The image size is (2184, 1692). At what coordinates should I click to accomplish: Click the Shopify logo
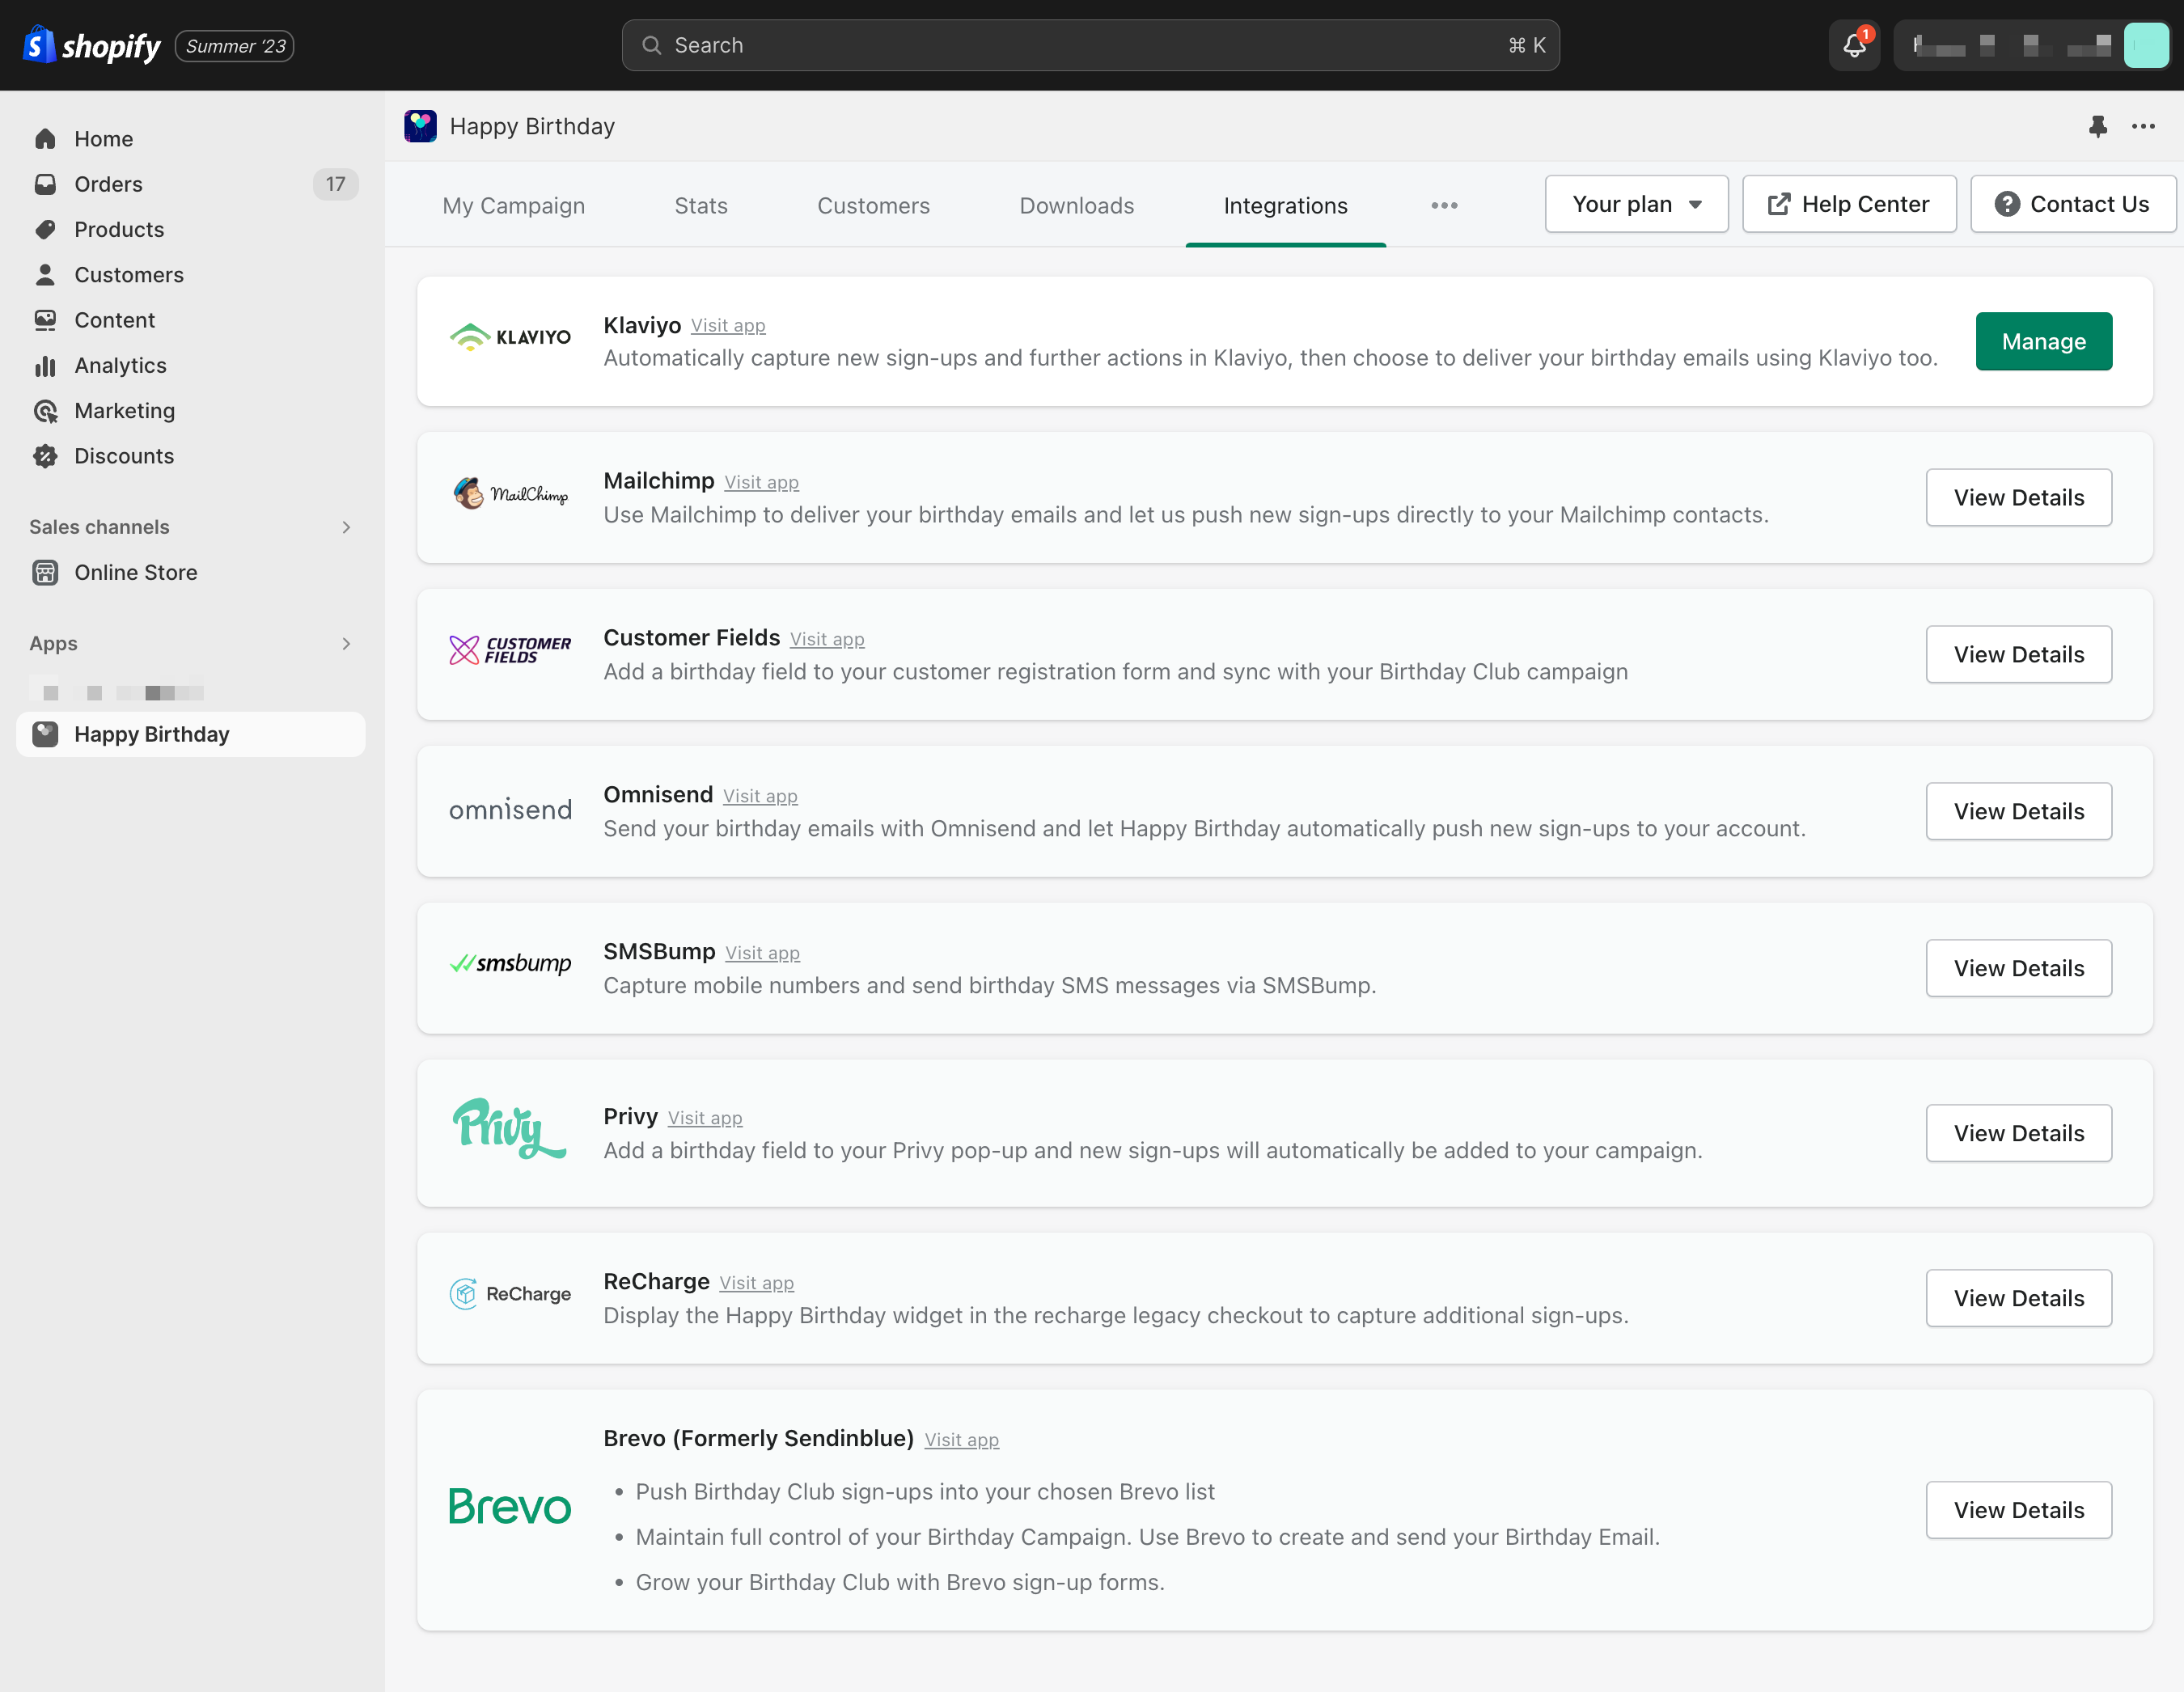pos(91,45)
